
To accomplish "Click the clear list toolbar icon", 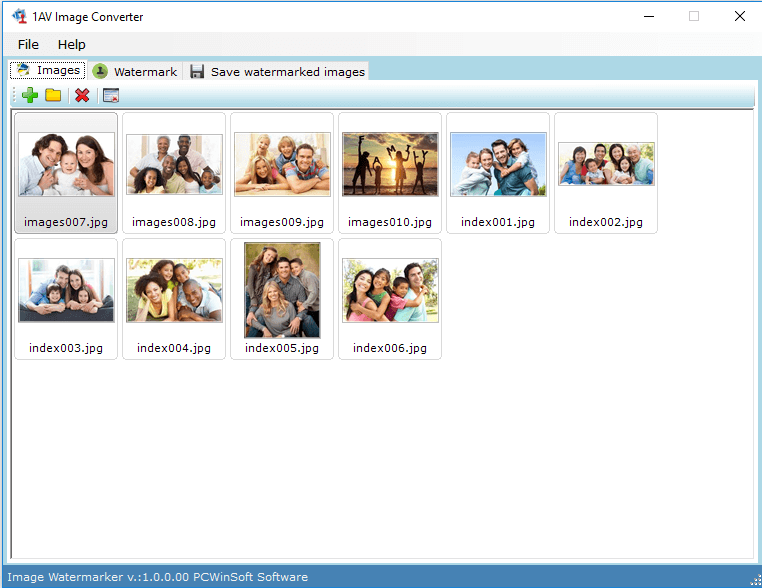I will 111,95.
